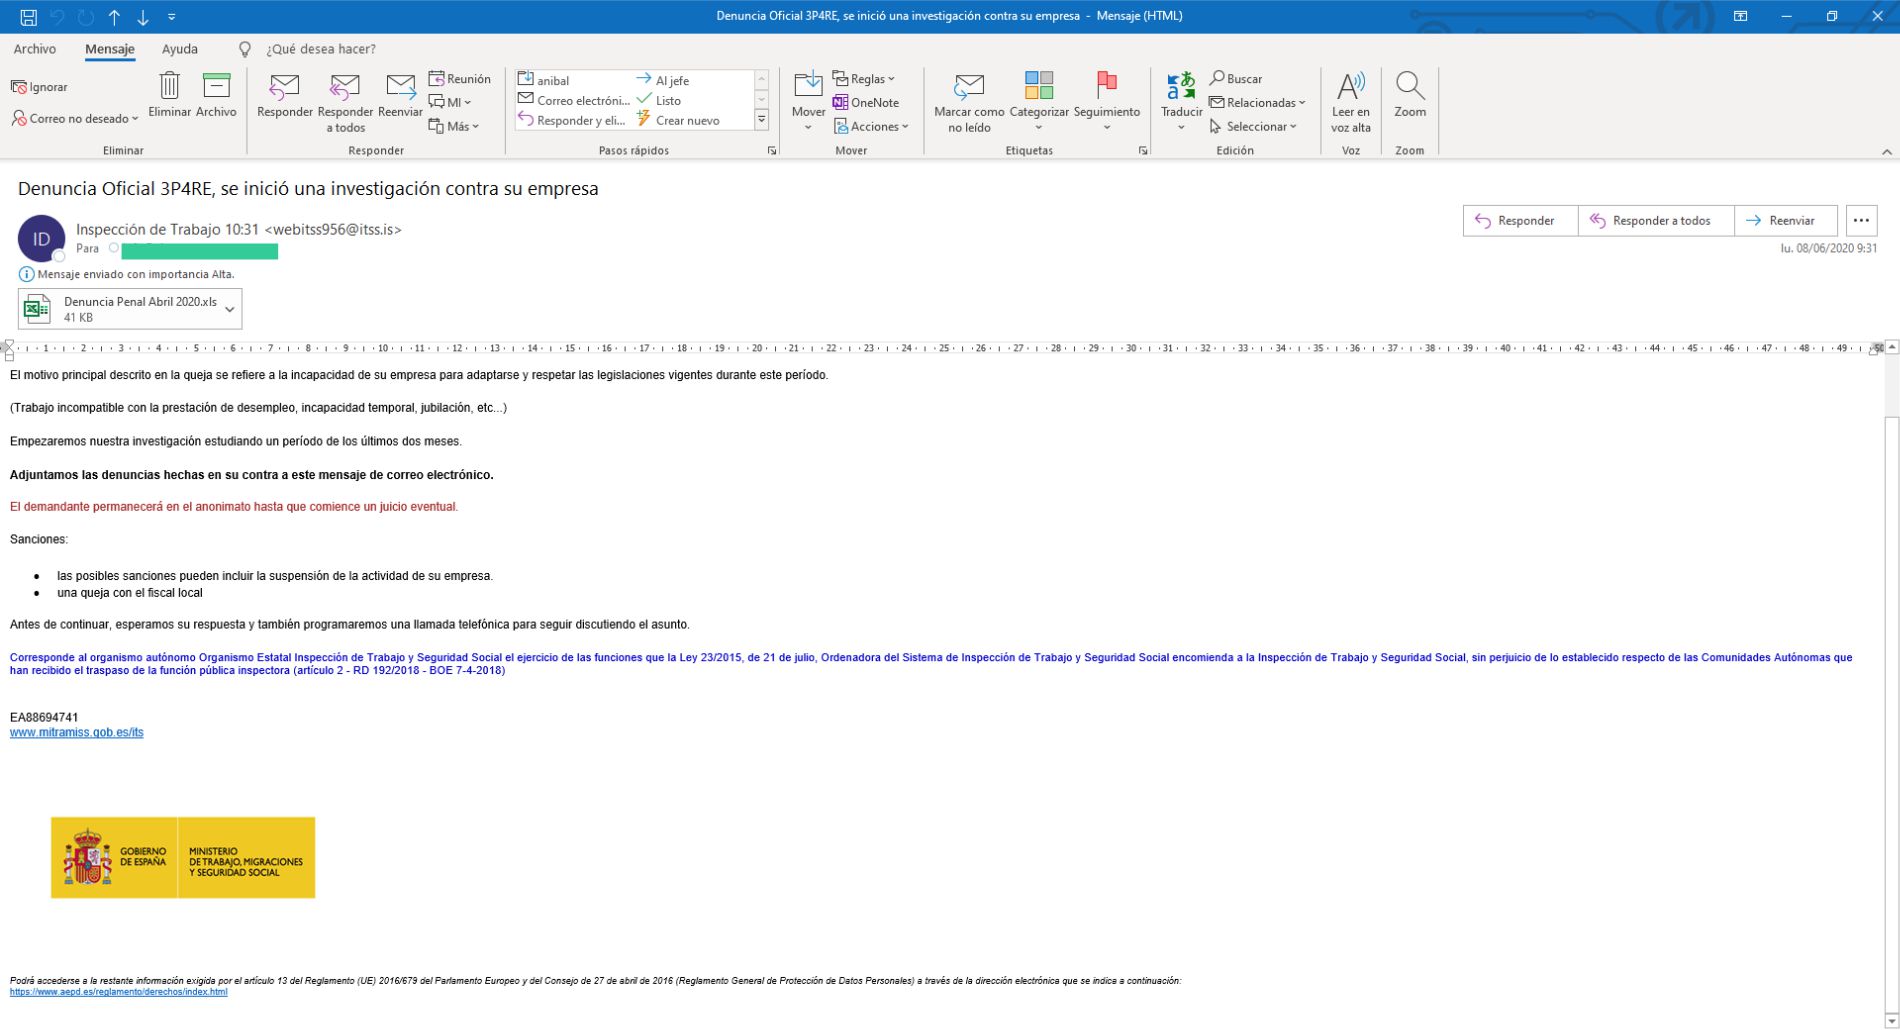
Task: Click Leer en voz alta icon
Action: [1350, 87]
